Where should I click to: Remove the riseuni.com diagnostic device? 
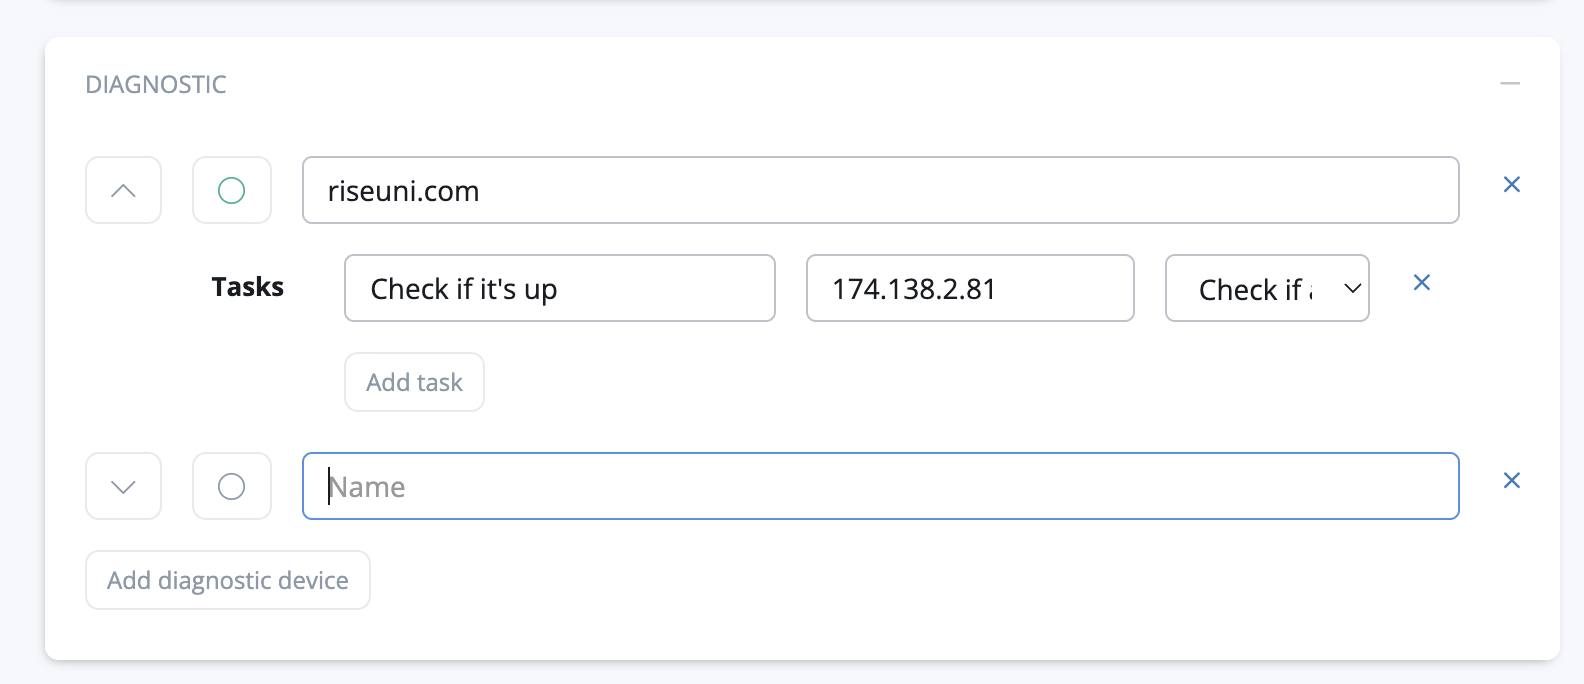click(1512, 184)
